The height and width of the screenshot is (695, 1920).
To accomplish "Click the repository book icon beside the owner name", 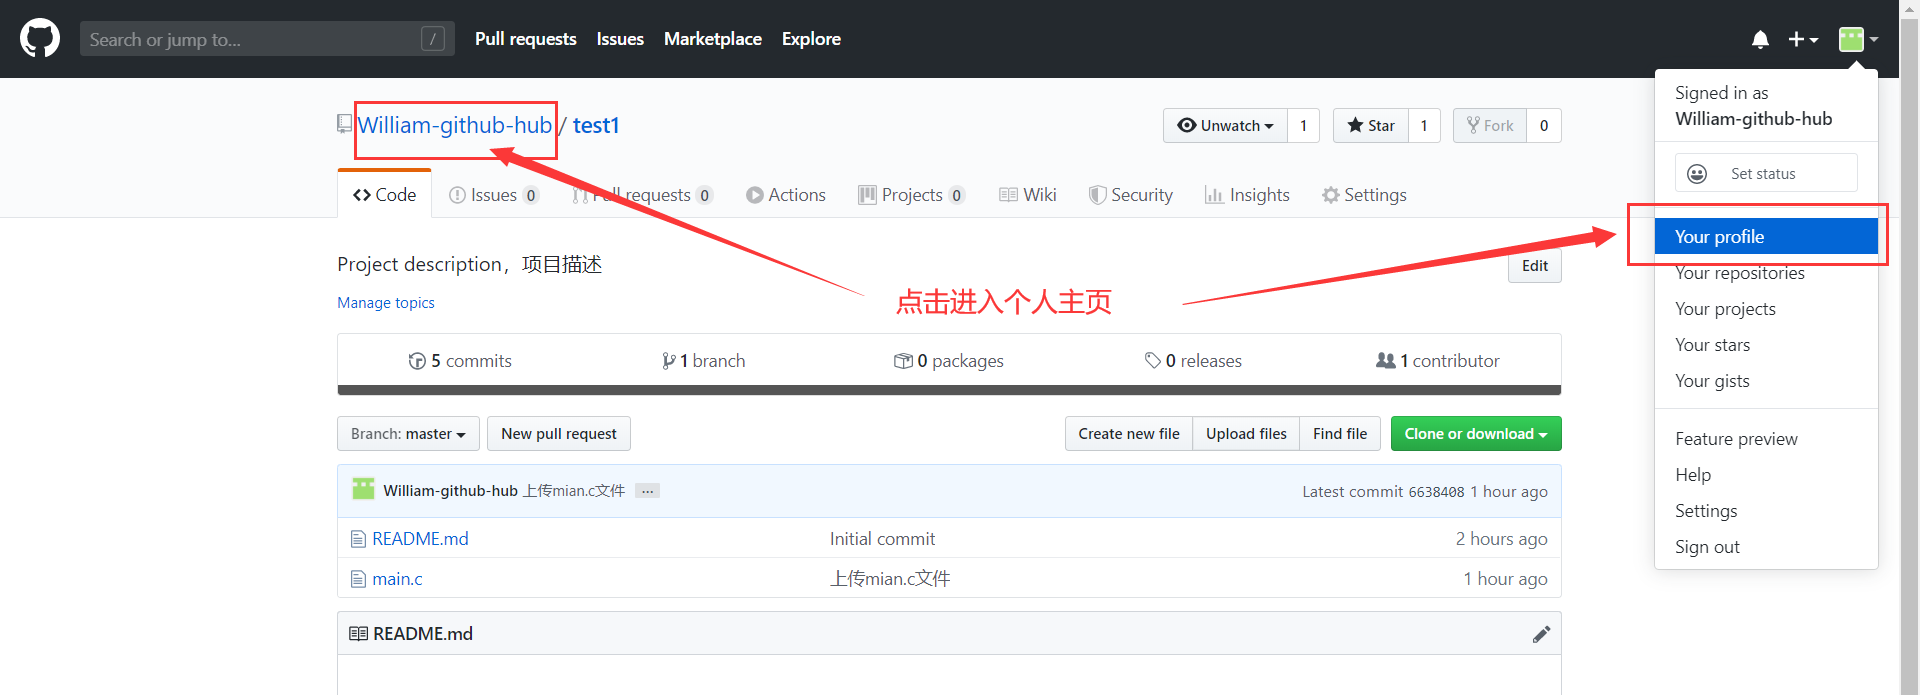I will (x=344, y=124).
